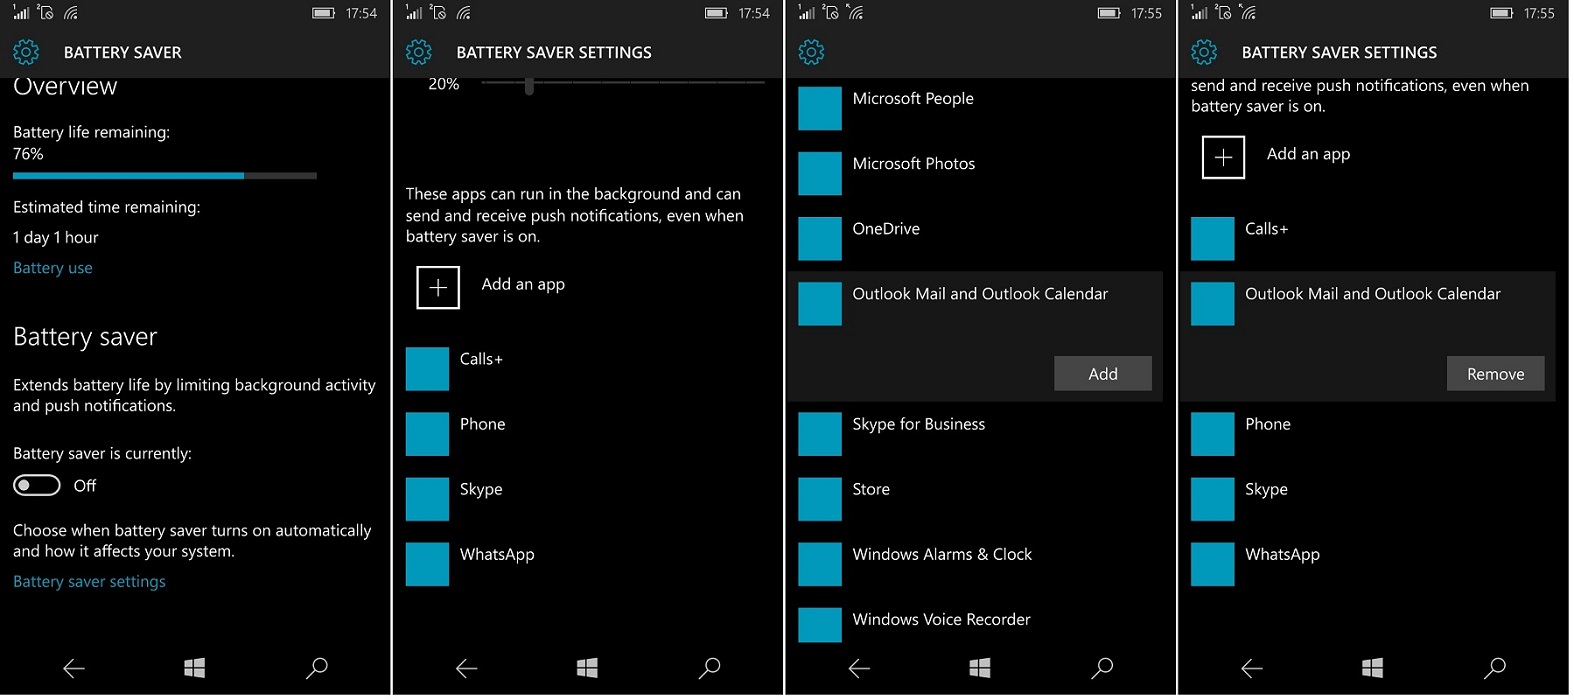Tap the battery status icon on the overview screen
1574x700 pixels.
323,13
